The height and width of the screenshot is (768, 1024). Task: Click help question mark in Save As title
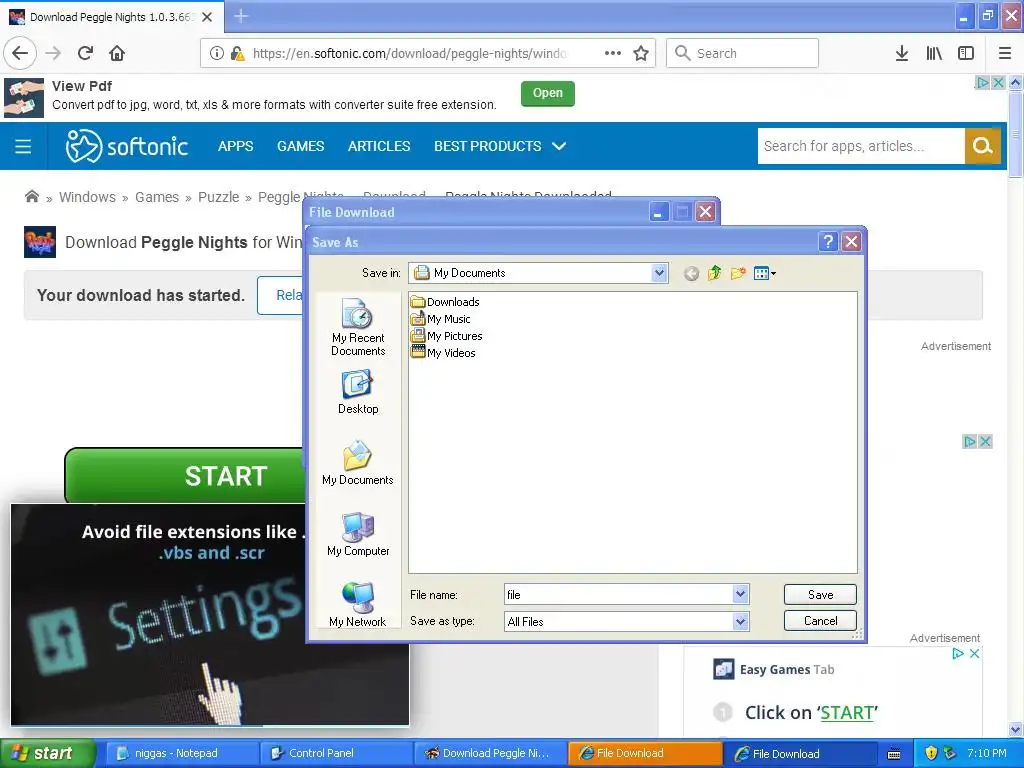pos(827,242)
